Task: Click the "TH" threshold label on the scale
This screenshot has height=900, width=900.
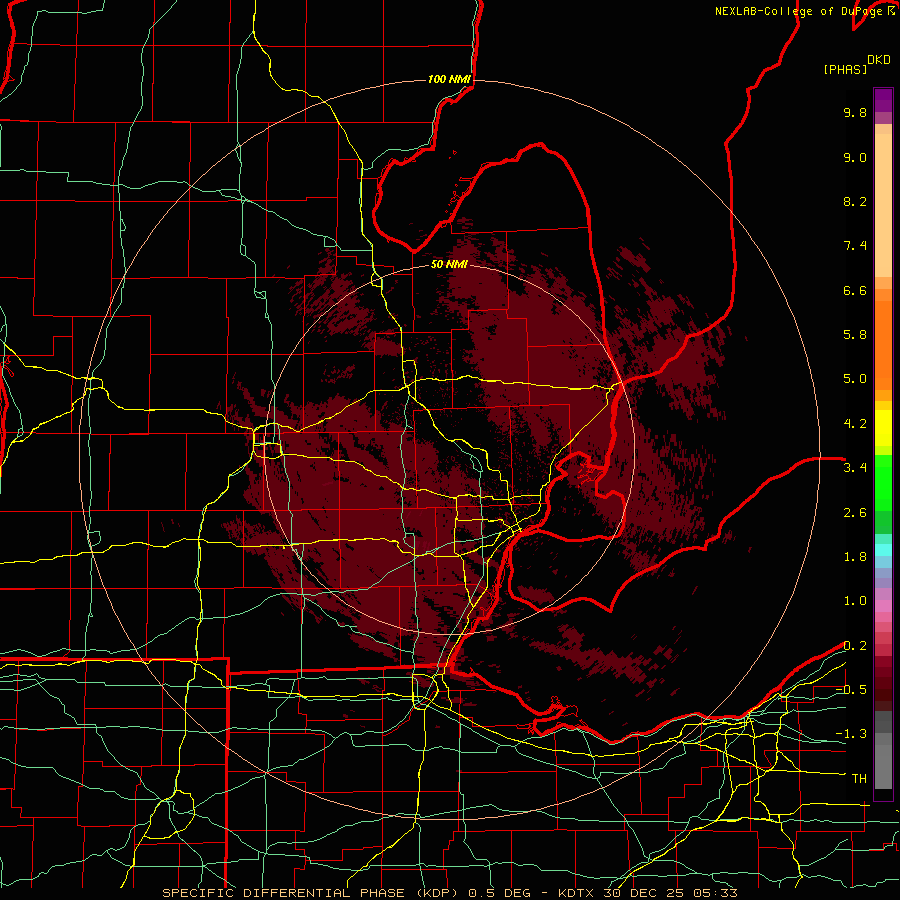Action: (x=859, y=779)
